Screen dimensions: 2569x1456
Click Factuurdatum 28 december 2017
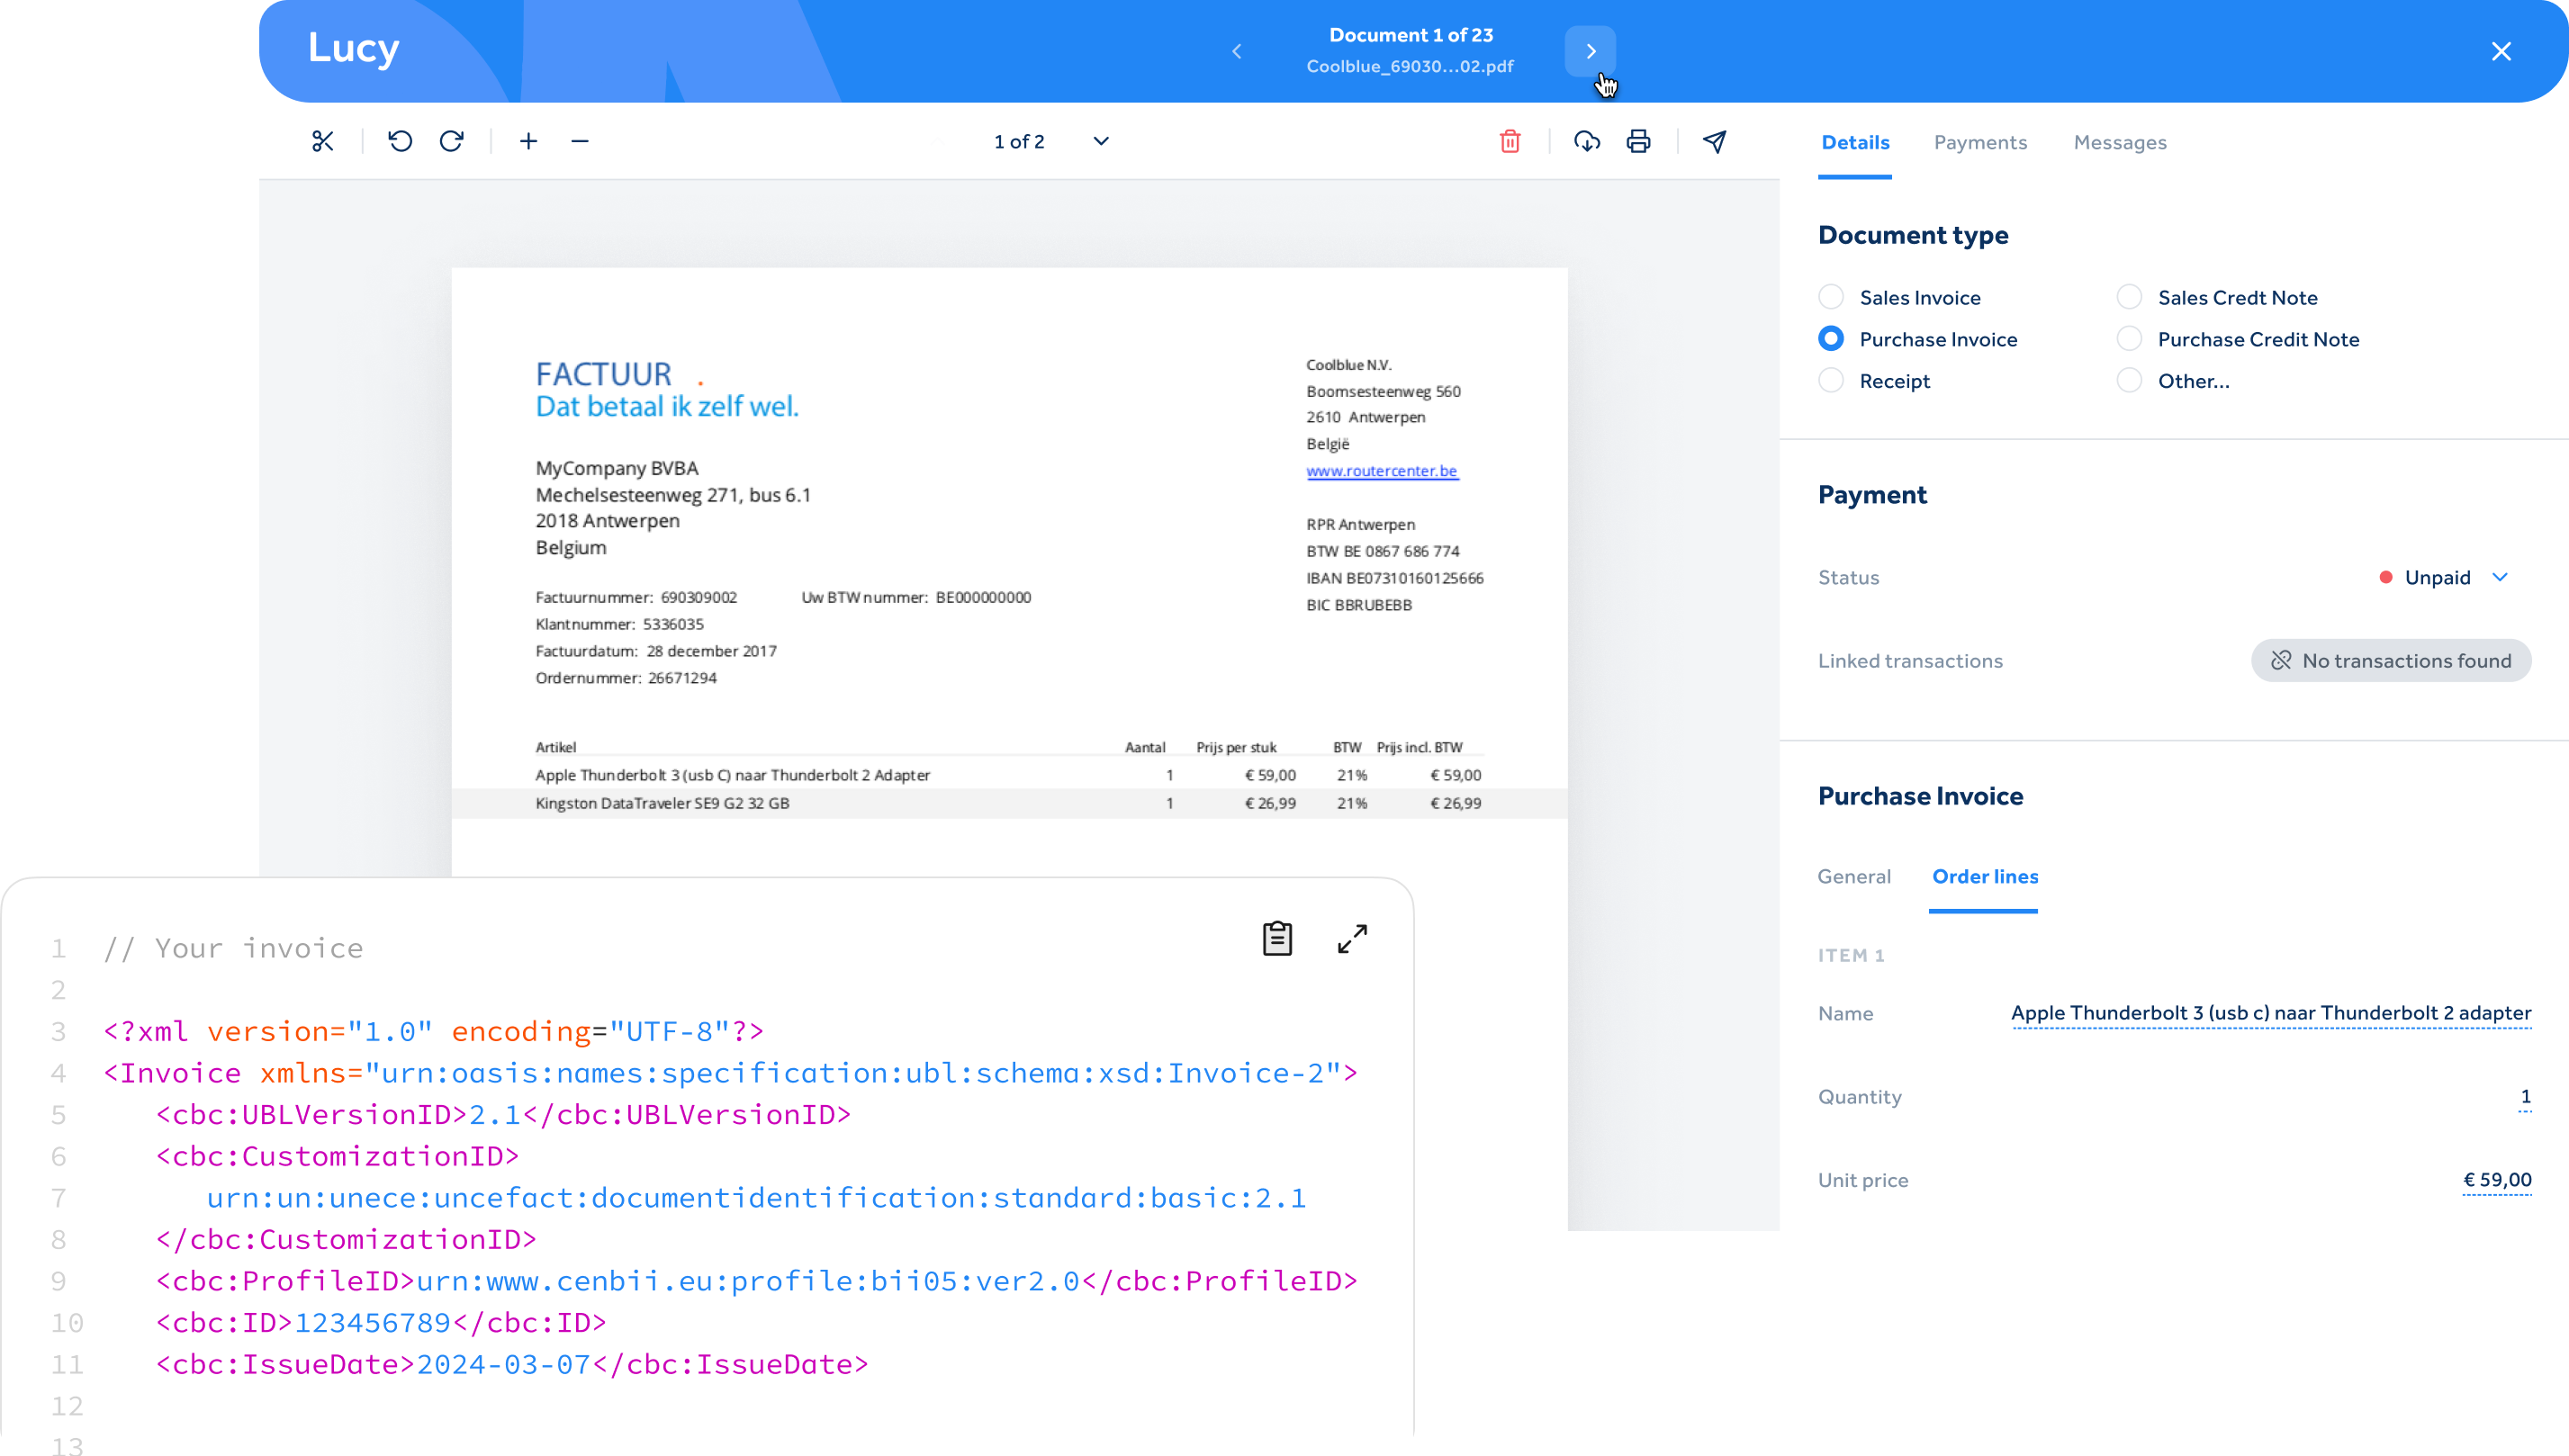(656, 651)
